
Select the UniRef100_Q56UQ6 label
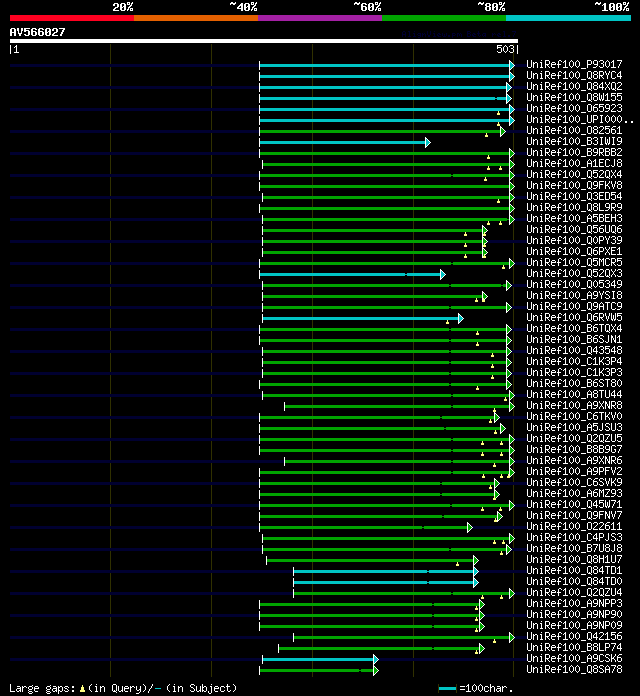click(x=574, y=229)
